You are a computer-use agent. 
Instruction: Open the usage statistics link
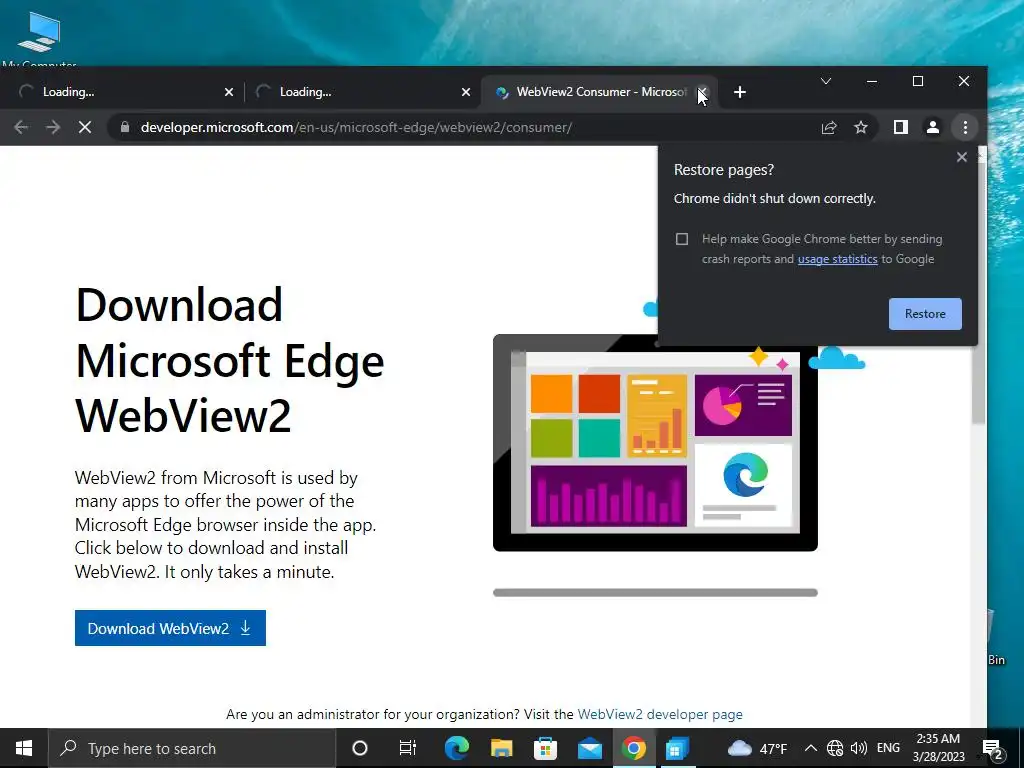(837, 259)
